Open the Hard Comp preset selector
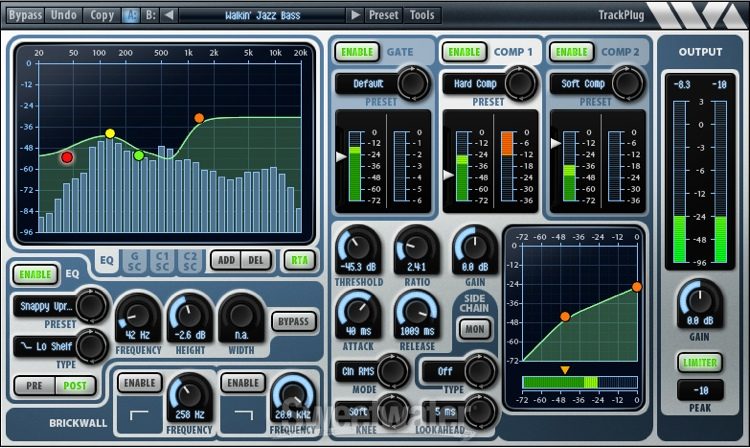Image resolution: width=750 pixels, height=448 pixels. pos(475,84)
